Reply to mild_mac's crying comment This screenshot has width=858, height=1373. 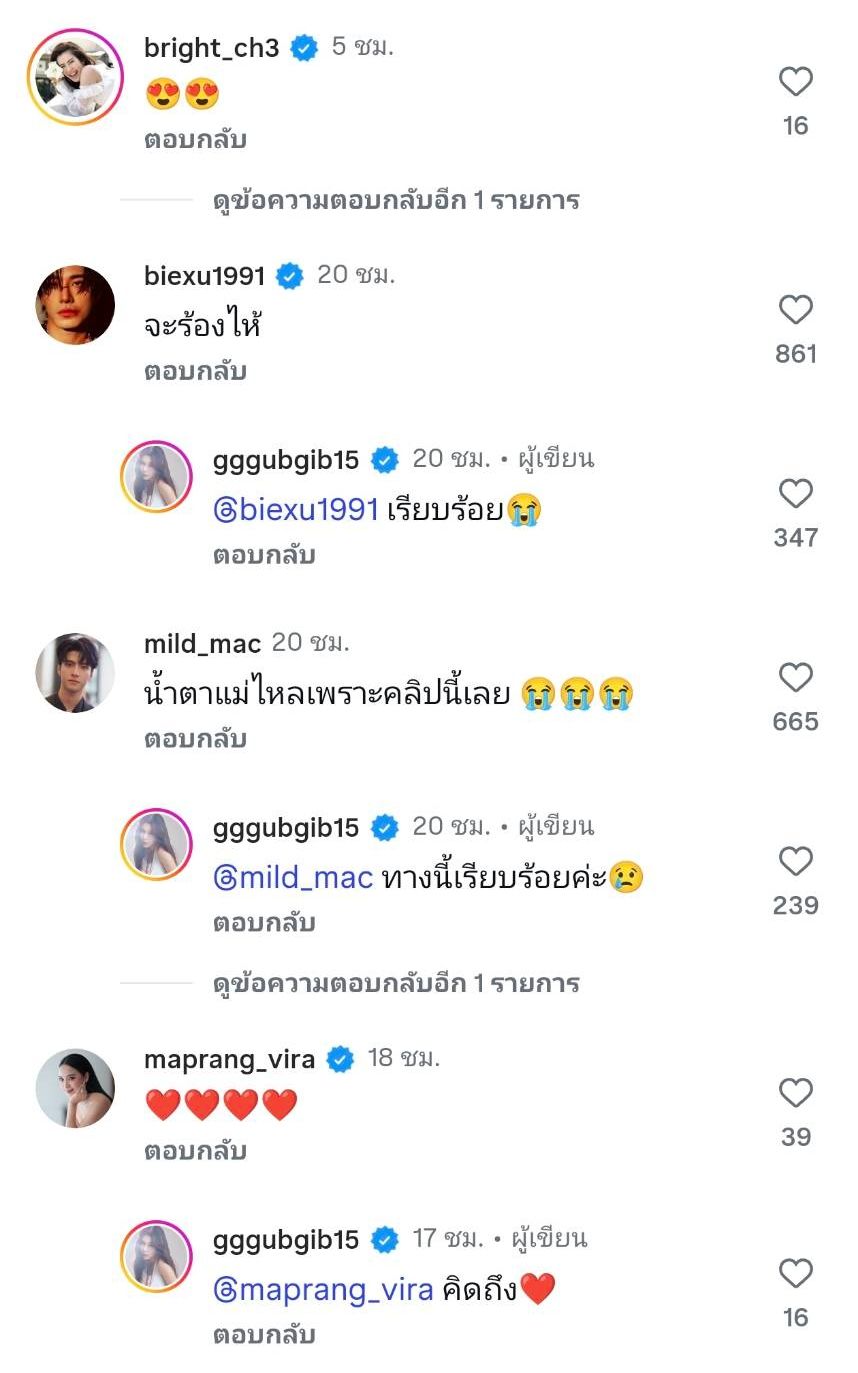[195, 740]
